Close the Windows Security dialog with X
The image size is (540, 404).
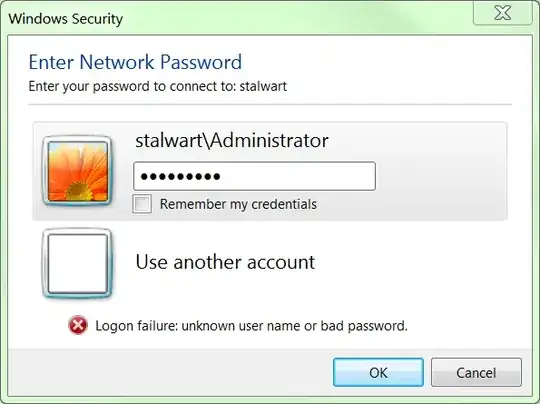pos(503,13)
